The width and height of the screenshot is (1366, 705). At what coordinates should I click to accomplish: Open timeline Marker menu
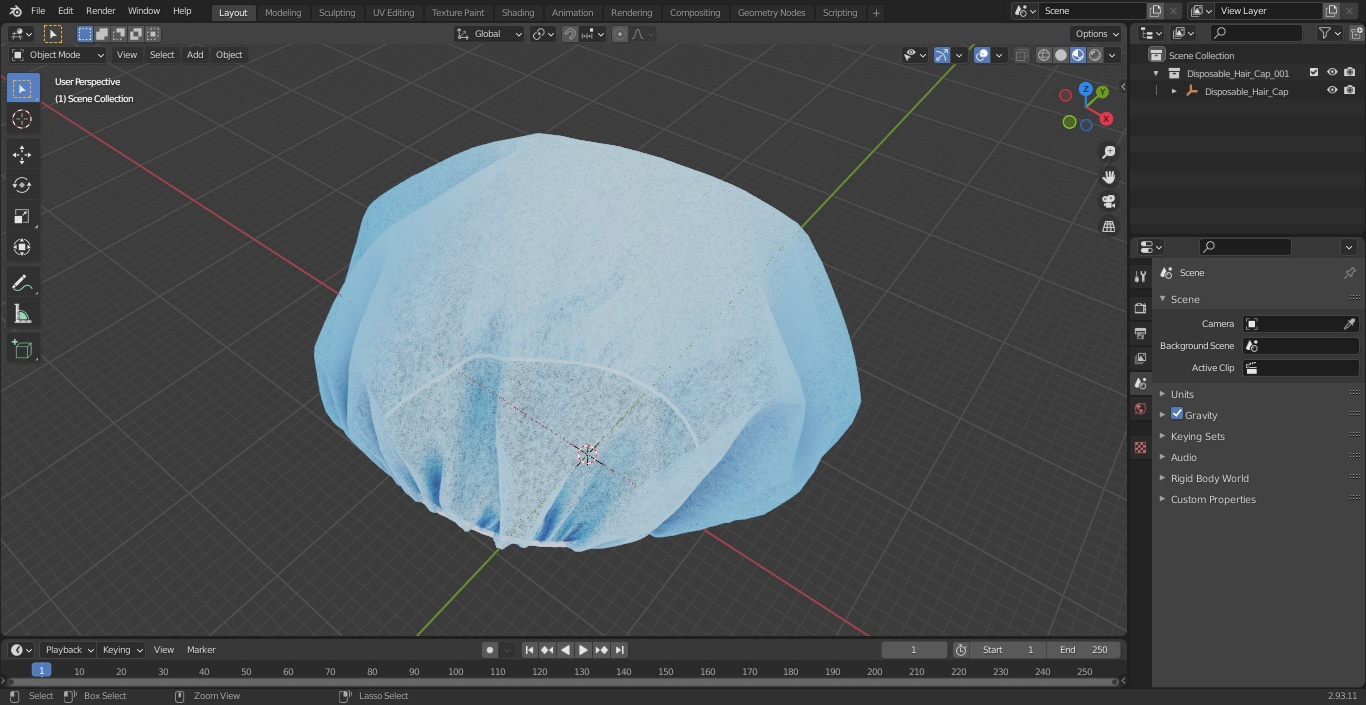point(201,650)
